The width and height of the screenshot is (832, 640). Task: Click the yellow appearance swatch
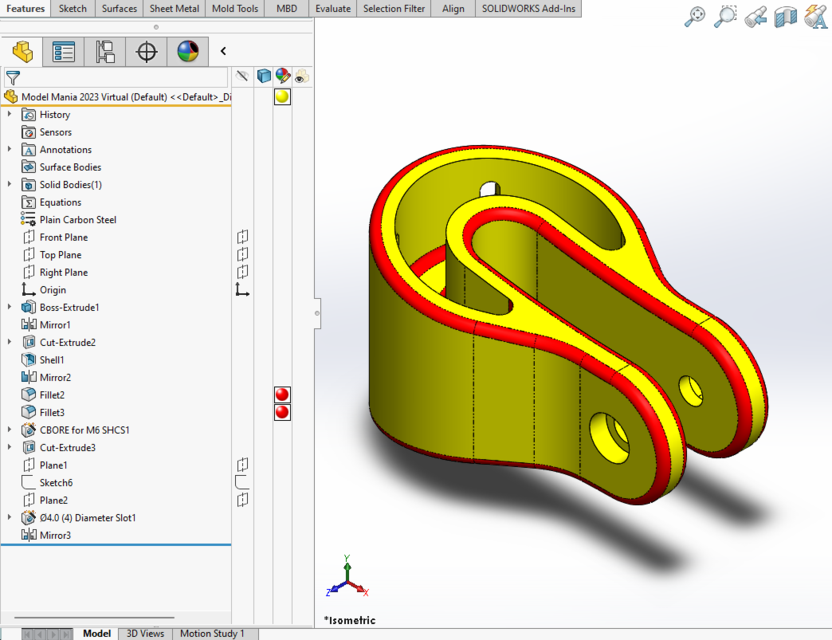click(x=281, y=96)
